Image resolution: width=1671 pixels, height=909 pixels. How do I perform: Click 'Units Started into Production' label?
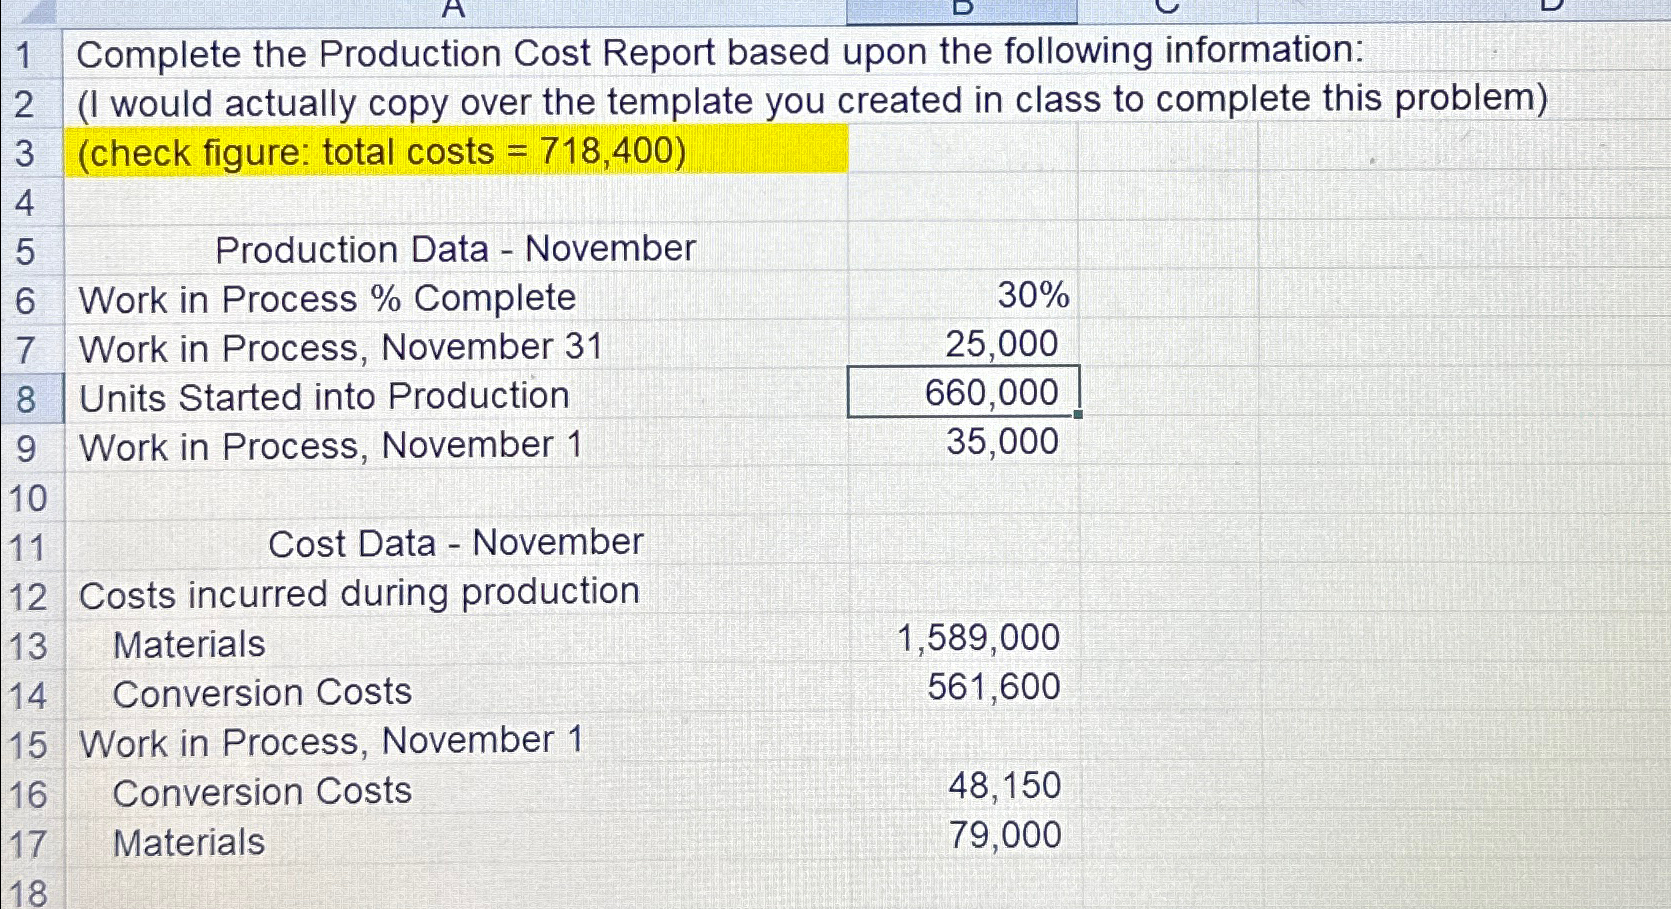[x=324, y=397]
